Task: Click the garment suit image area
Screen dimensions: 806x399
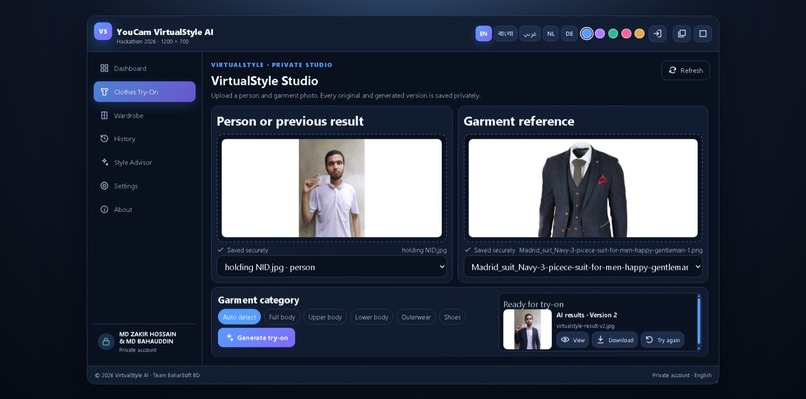Action: [583, 188]
